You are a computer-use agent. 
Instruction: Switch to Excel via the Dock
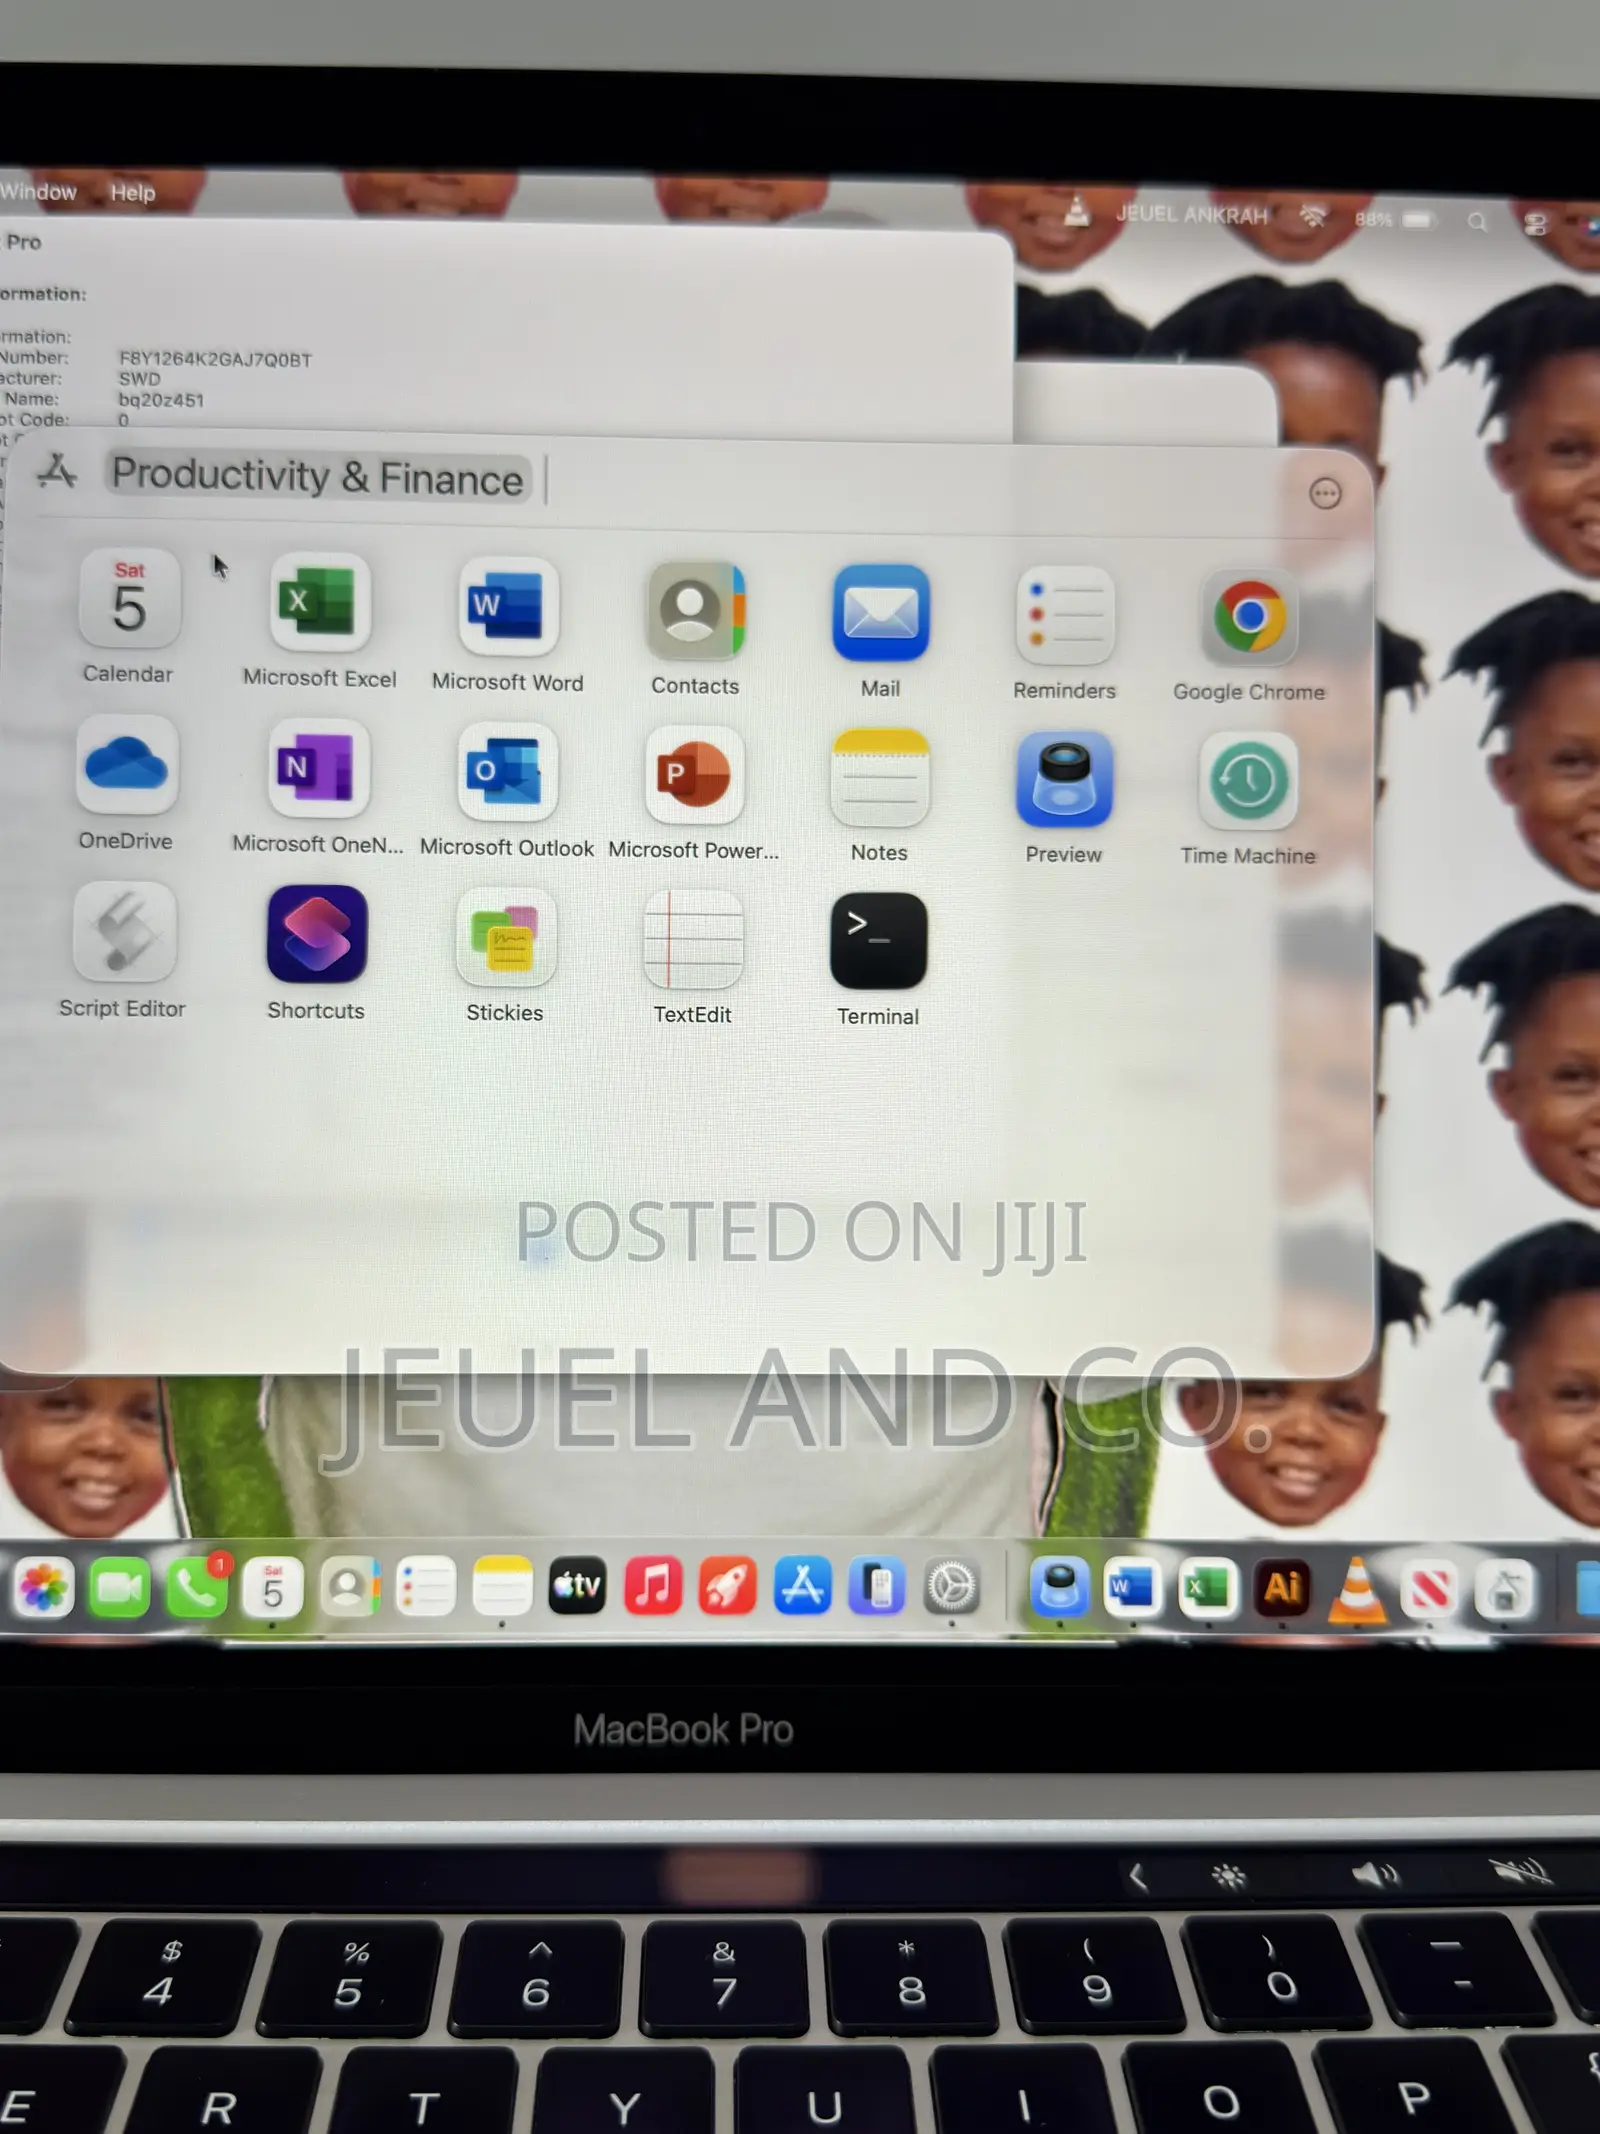pos(1208,1588)
